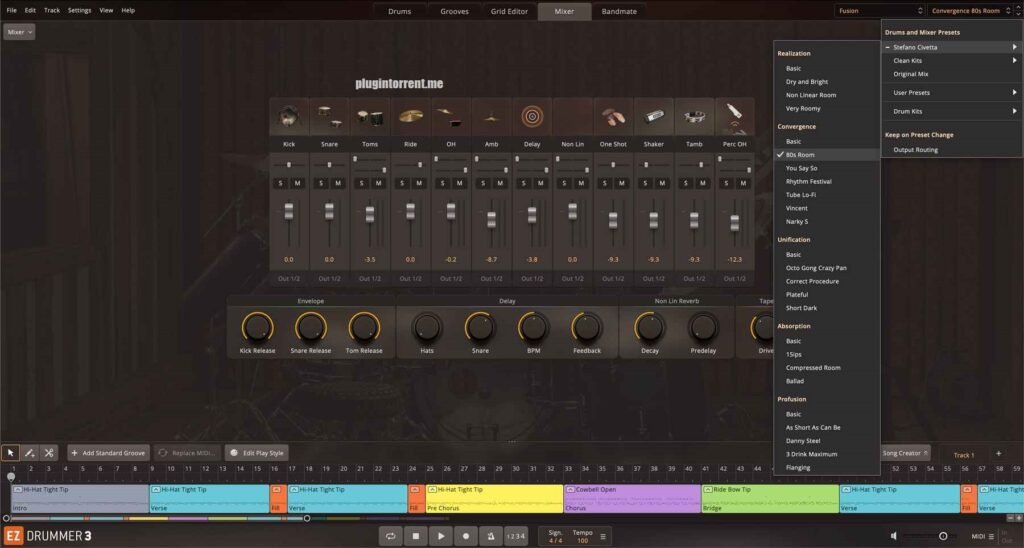Stop playback with the stop button
This screenshot has height=548, width=1024.
(415, 536)
